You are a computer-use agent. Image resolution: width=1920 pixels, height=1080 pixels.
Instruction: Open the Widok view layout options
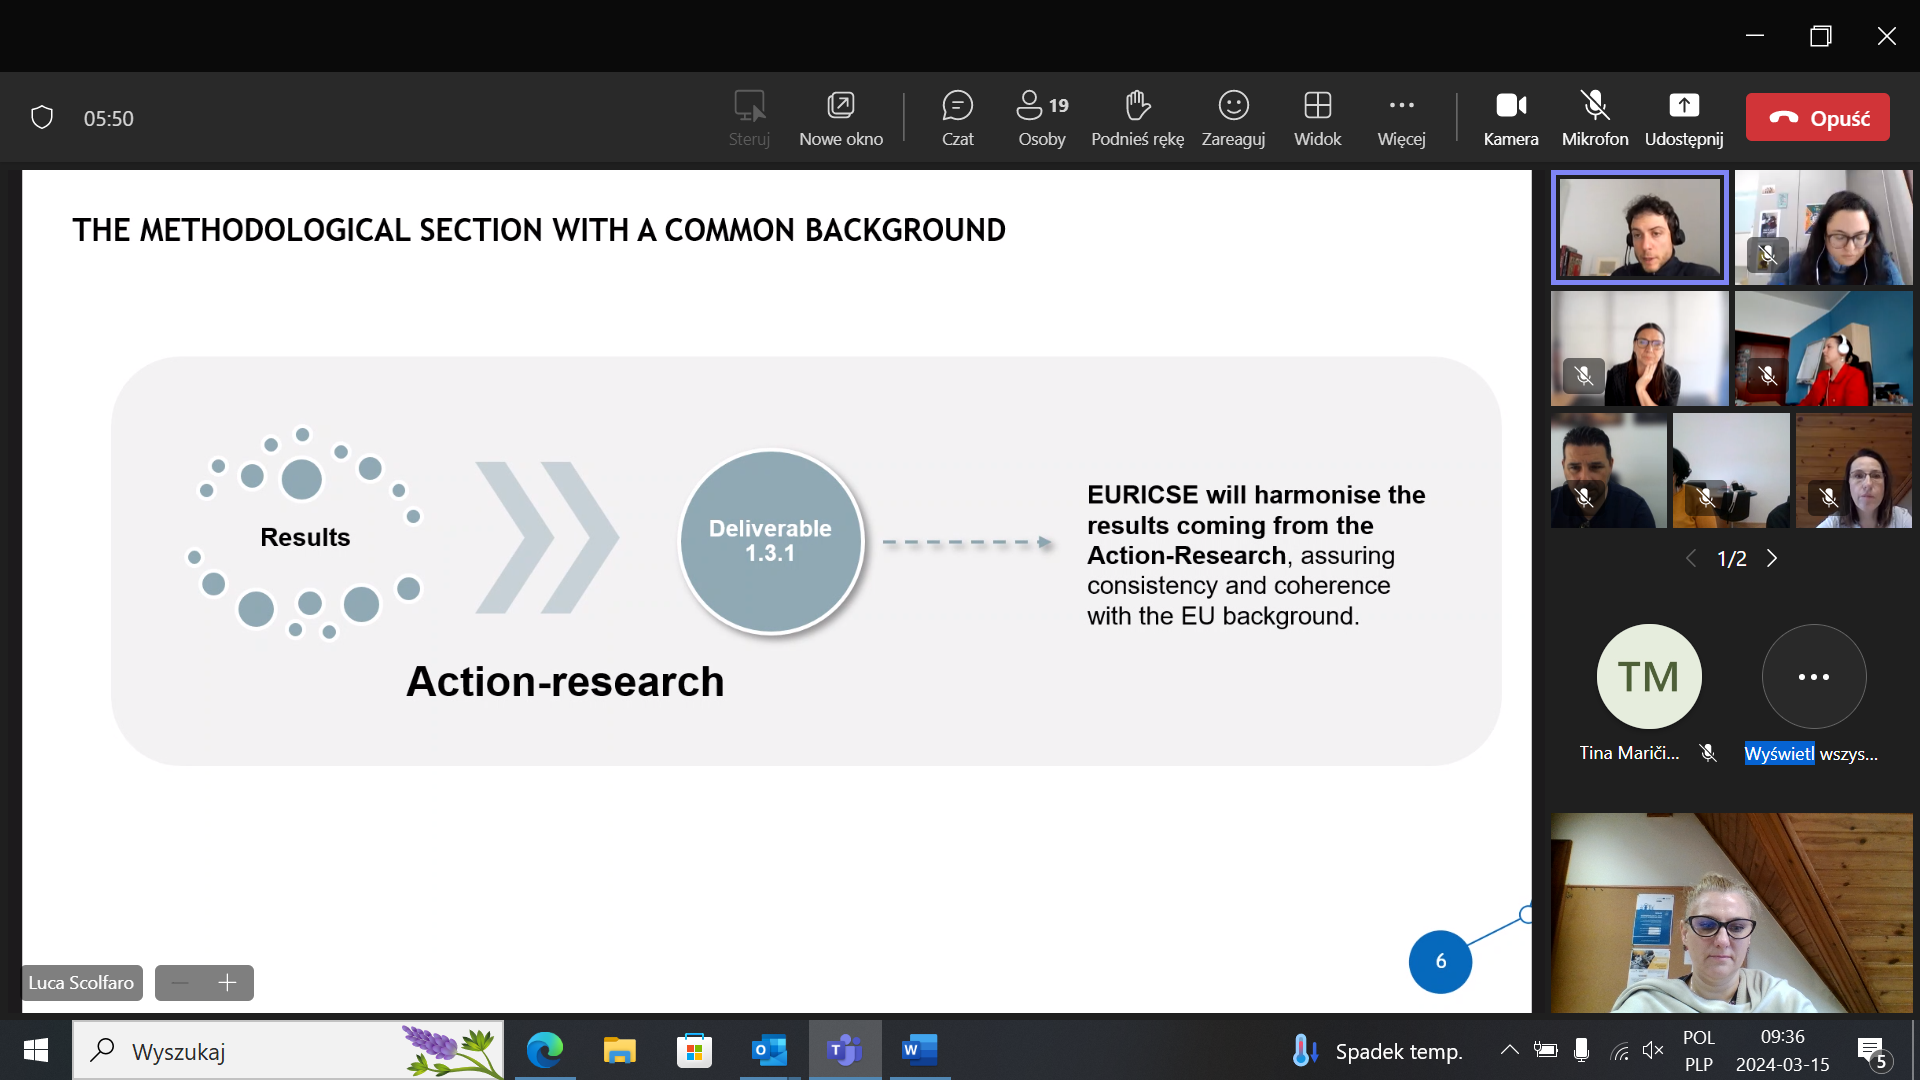pyautogui.click(x=1317, y=117)
